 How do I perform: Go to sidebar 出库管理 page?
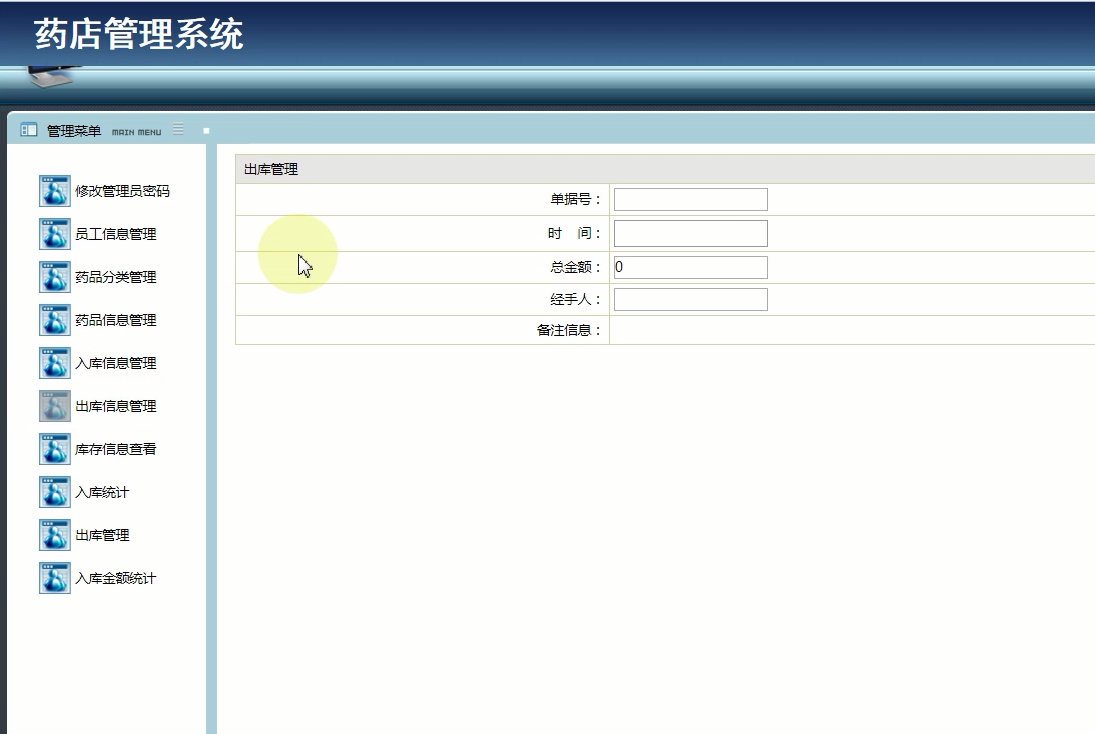[102, 535]
